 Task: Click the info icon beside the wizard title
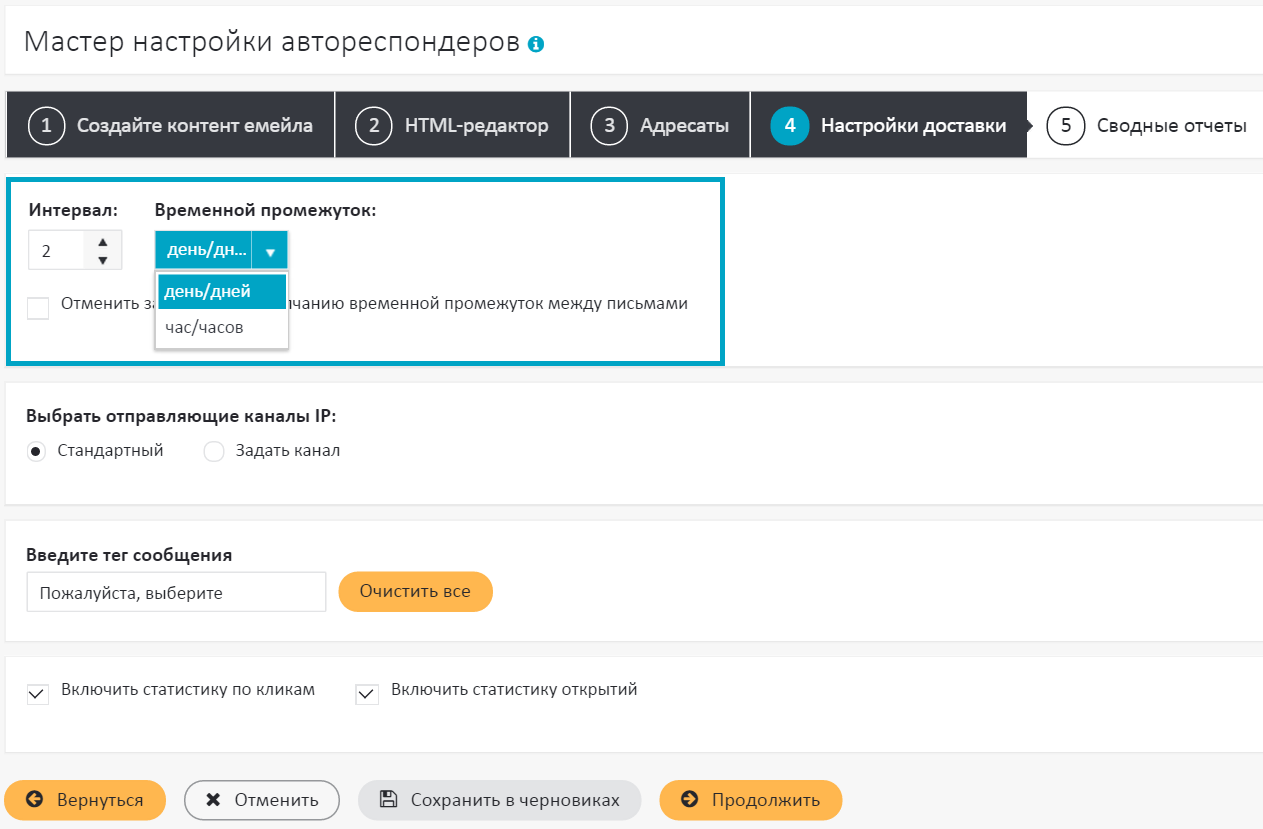coord(536,44)
